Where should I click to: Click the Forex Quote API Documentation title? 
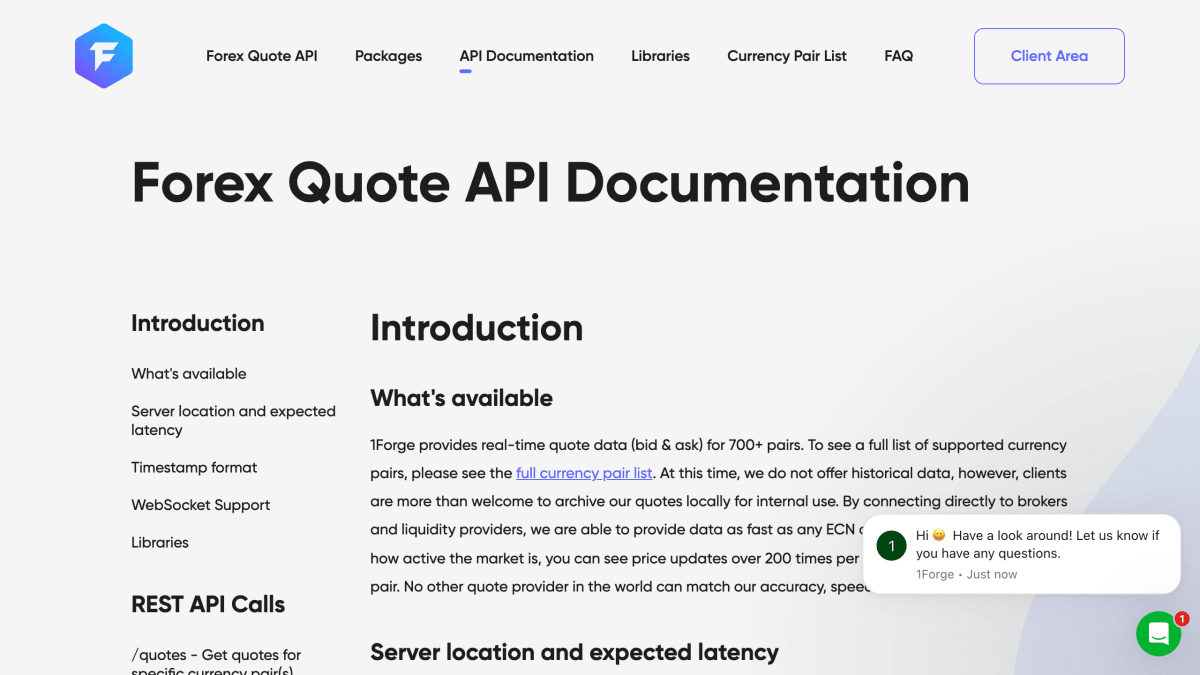[551, 182]
